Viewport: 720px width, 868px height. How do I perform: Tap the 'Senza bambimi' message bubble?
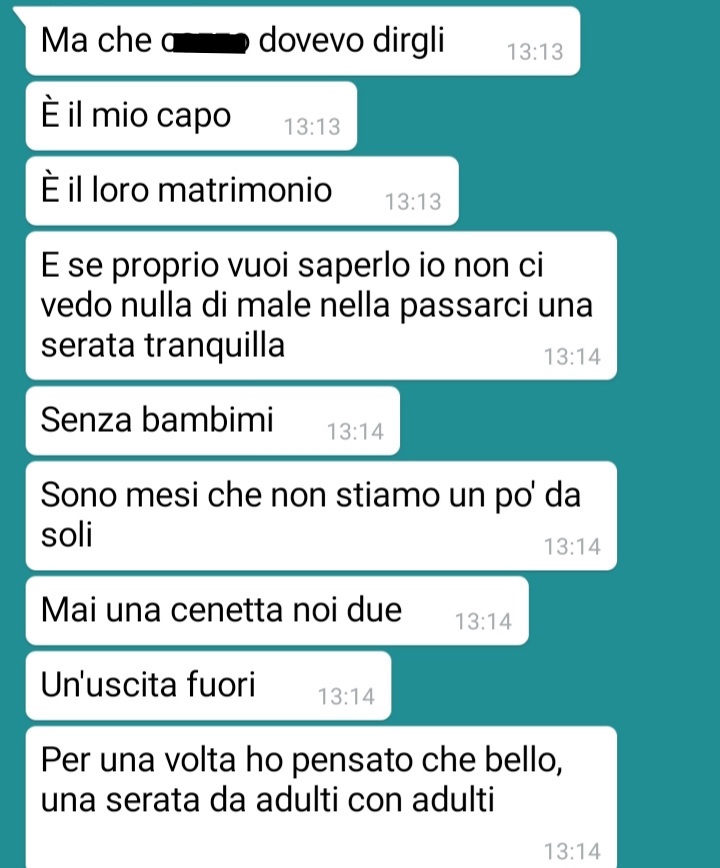coord(213,420)
